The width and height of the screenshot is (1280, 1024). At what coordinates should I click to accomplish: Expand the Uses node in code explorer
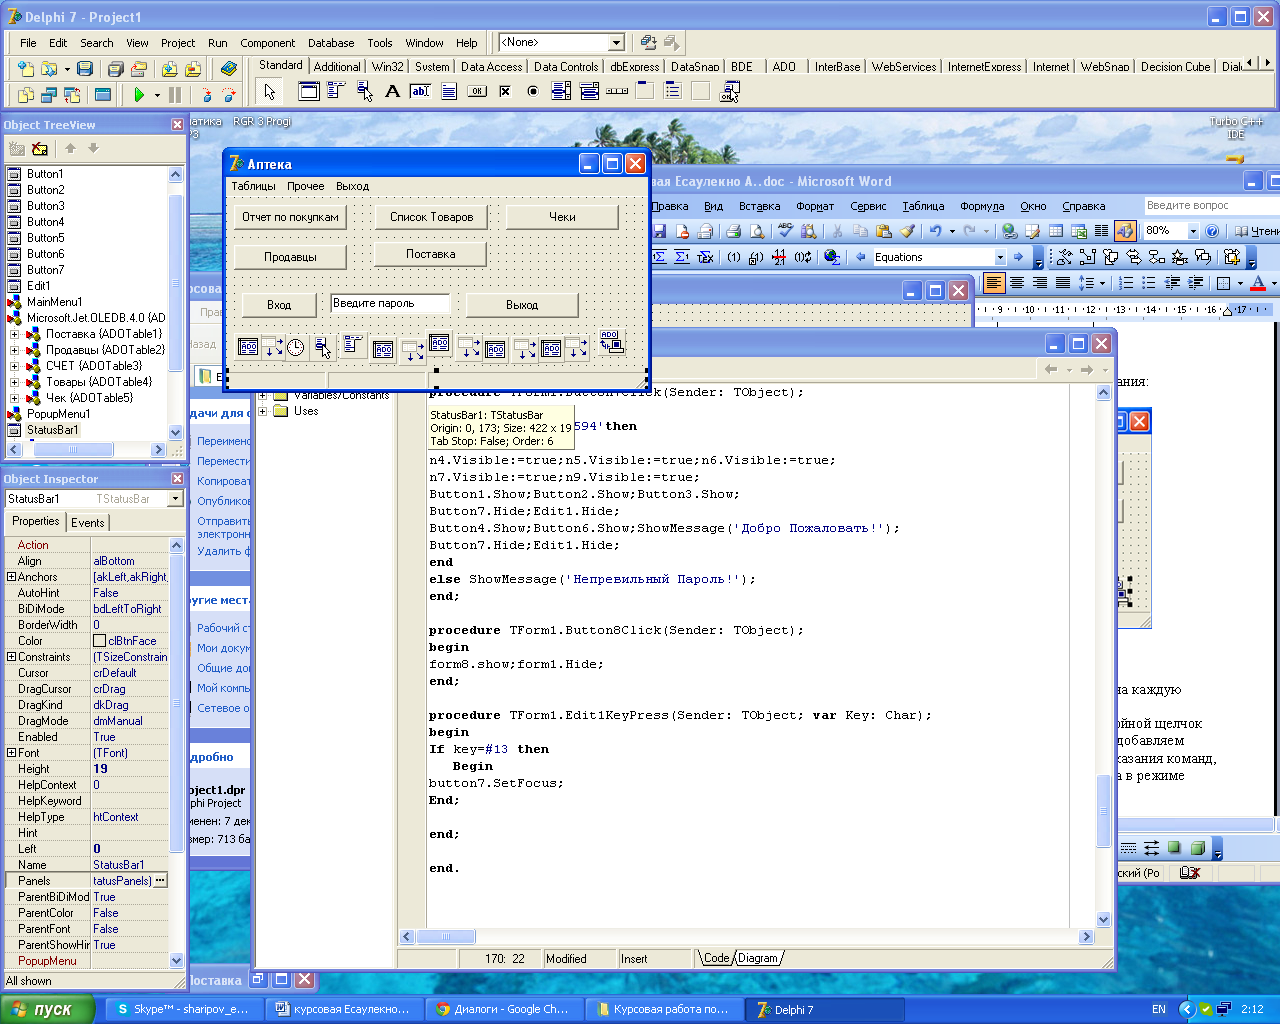264,411
